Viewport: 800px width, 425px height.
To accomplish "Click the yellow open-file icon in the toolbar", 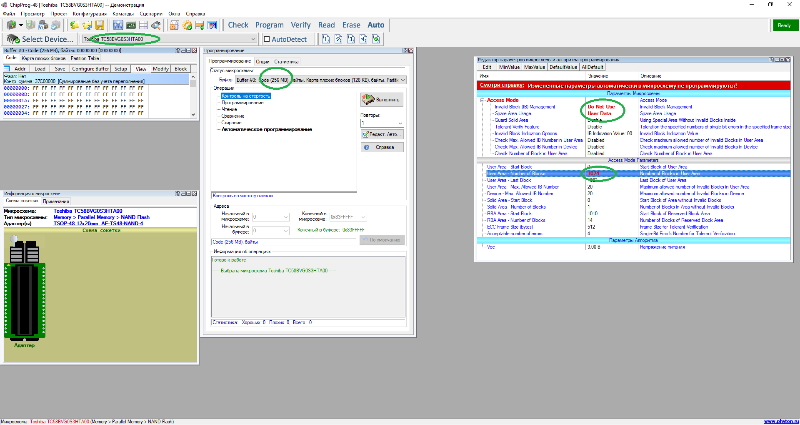I will coord(74,25).
